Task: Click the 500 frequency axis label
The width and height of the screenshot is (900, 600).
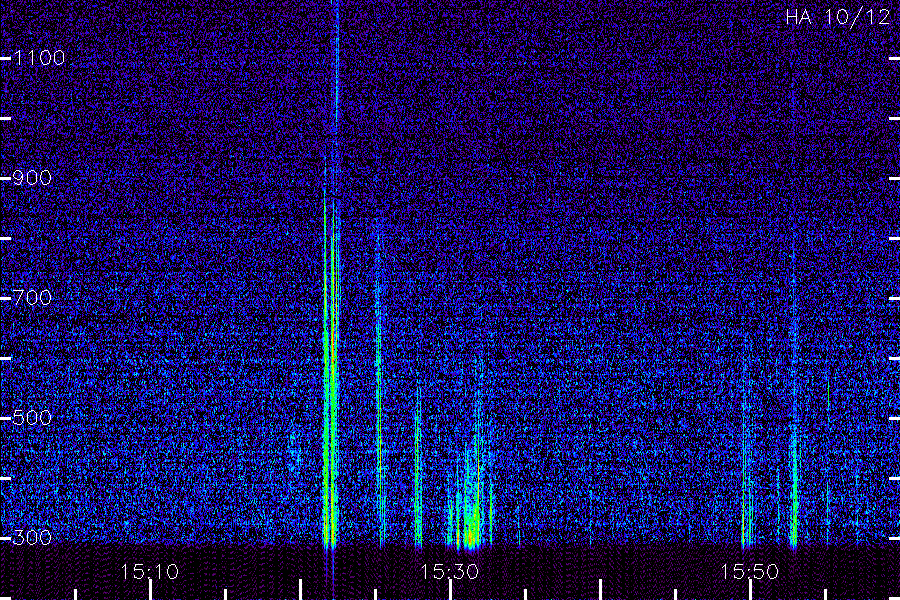Action: (32, 418)
